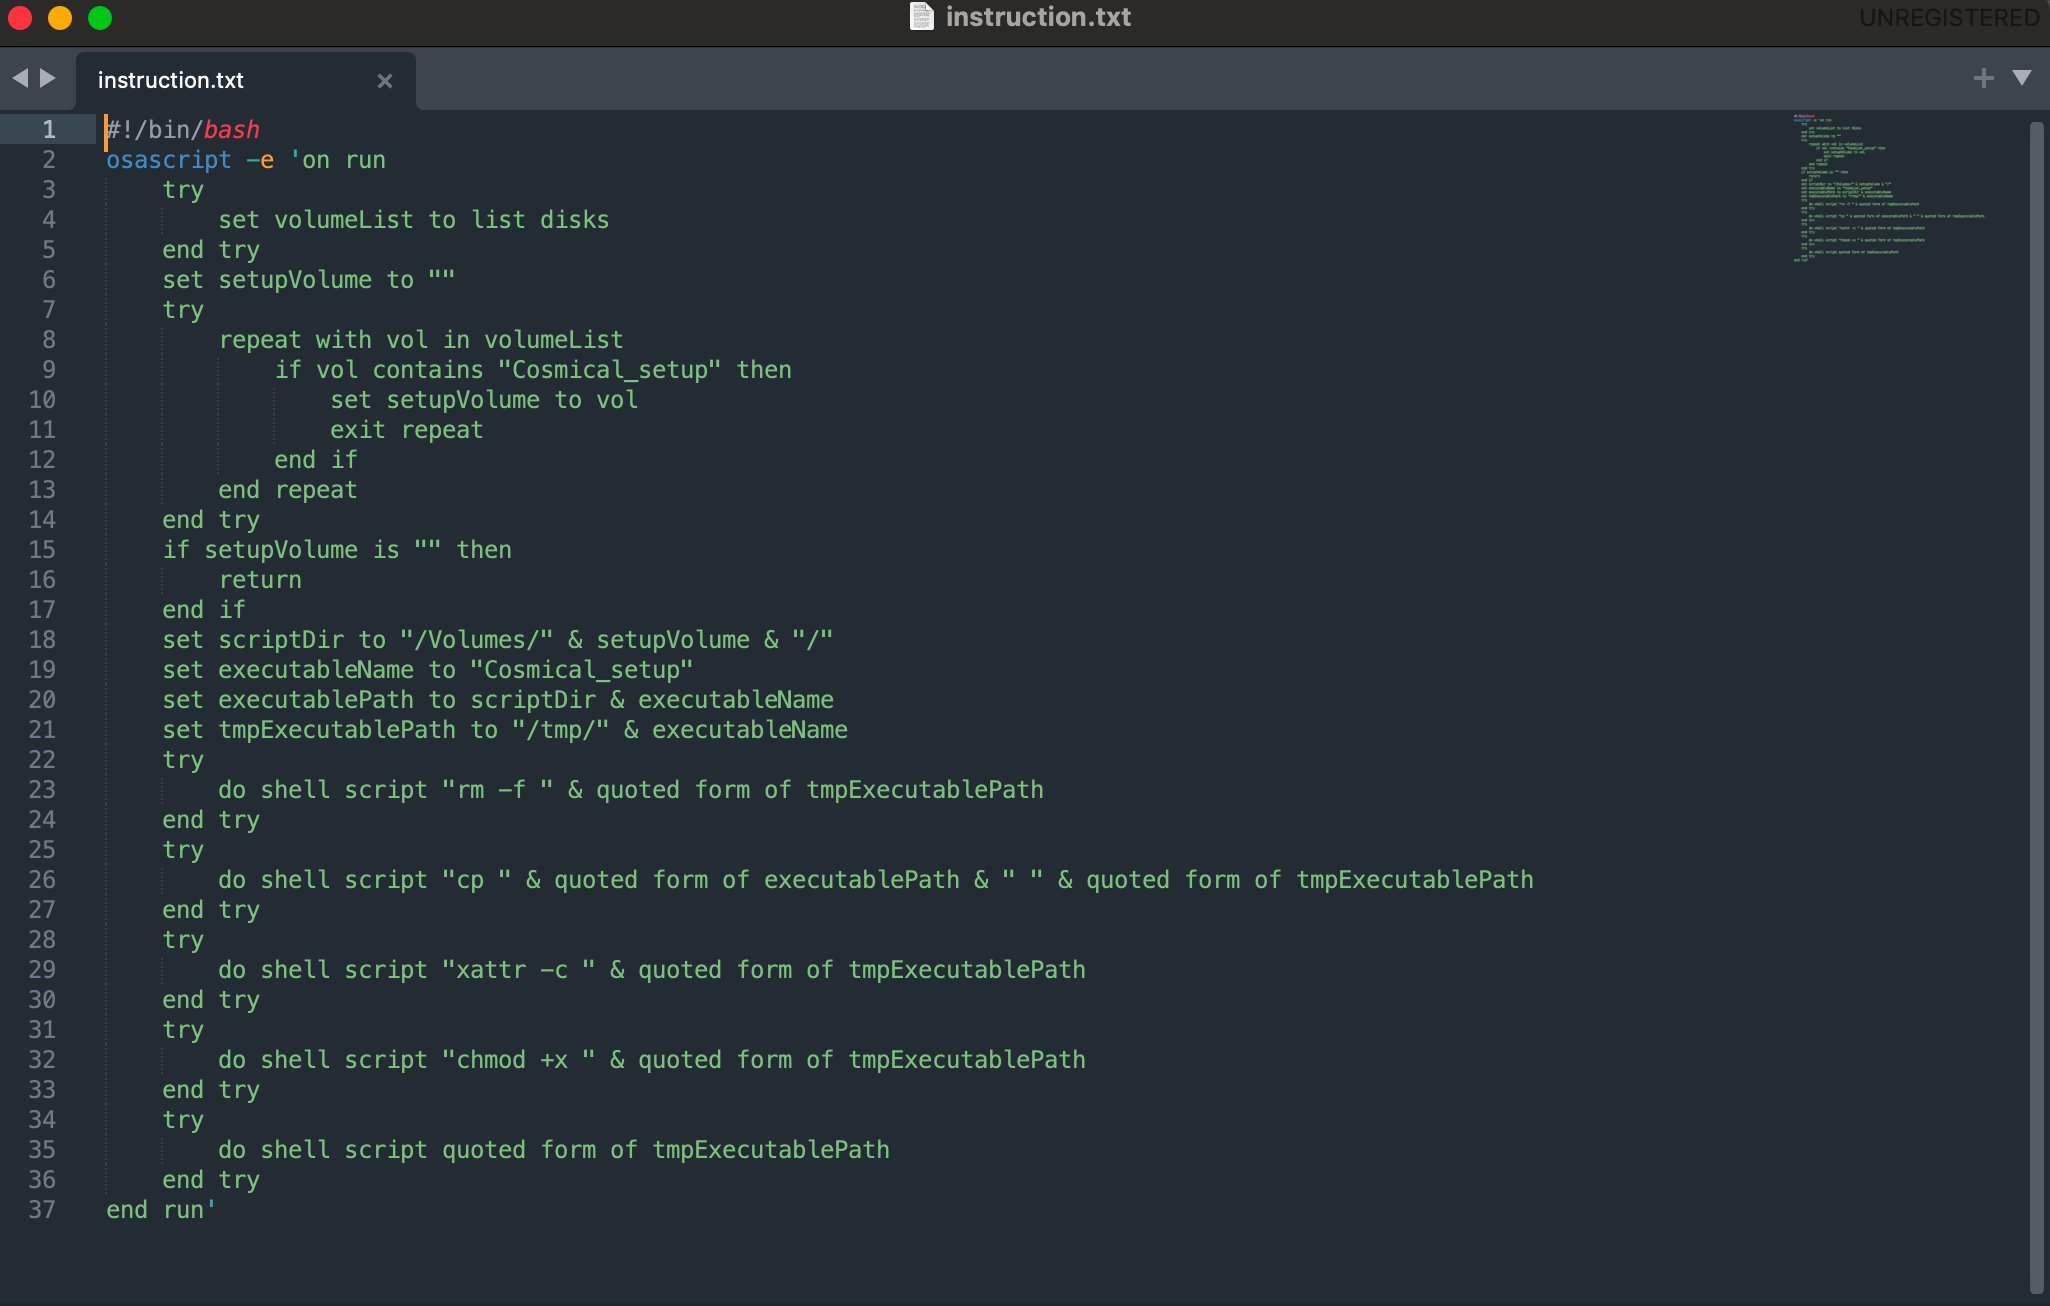Click the forward navigation arrow in tab bar
Image resolution: width=2050 pixels, height=1306 pixels.
tap(47, 78)
